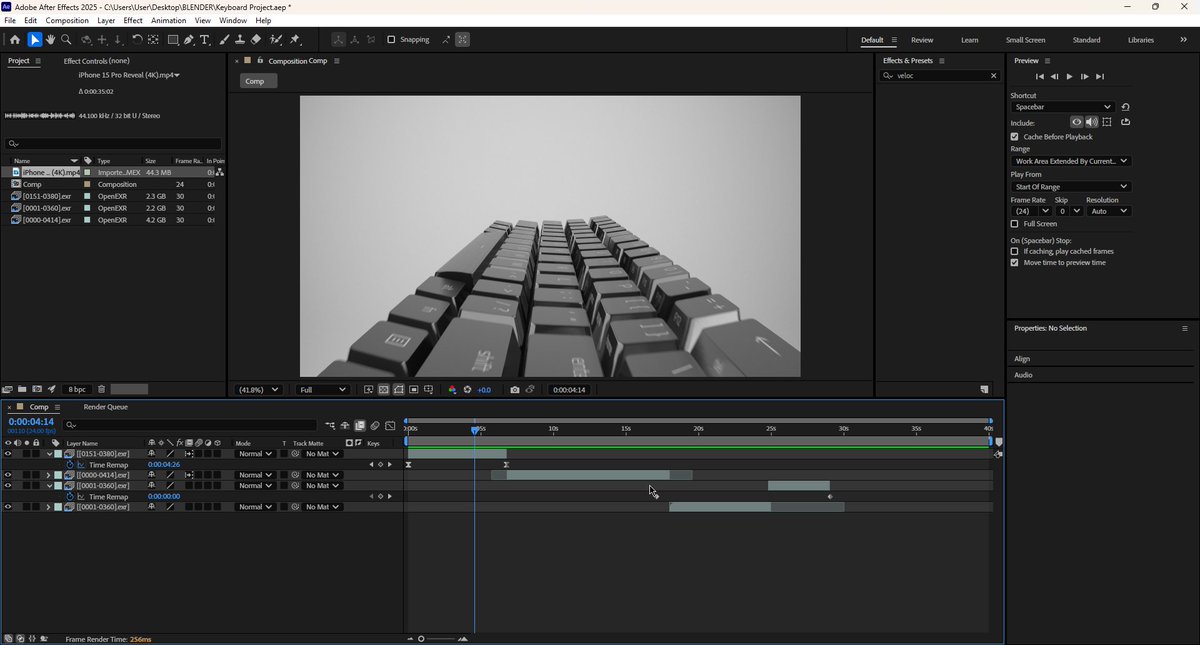
Task: Create a new composition from Project panel
Action: click(37, 389)
